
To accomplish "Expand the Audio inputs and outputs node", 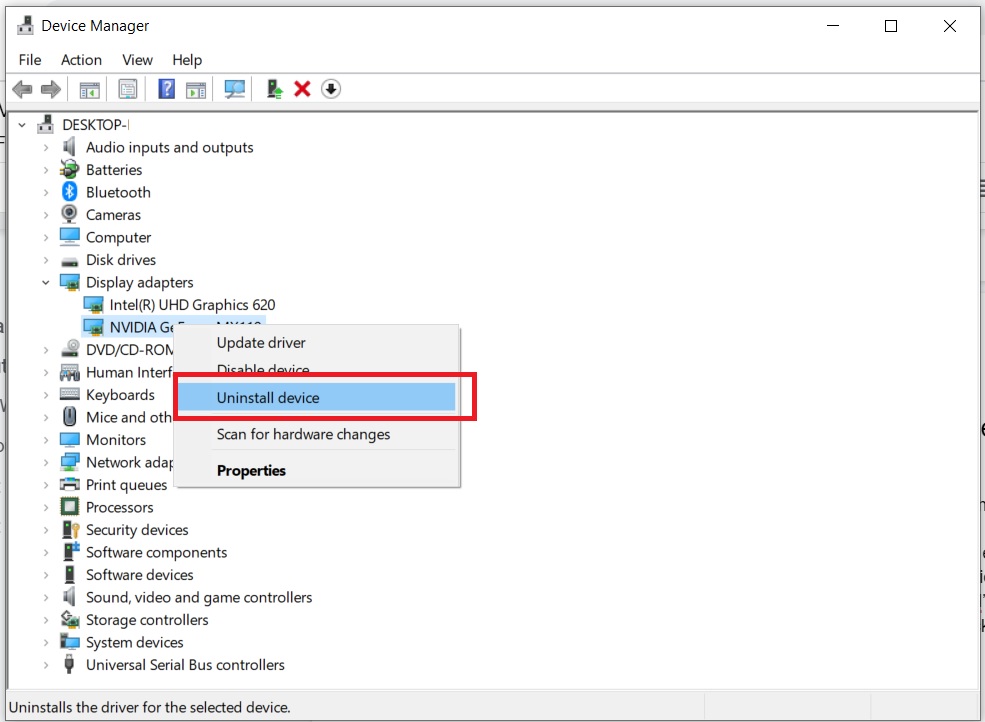I will coord(46,148).
